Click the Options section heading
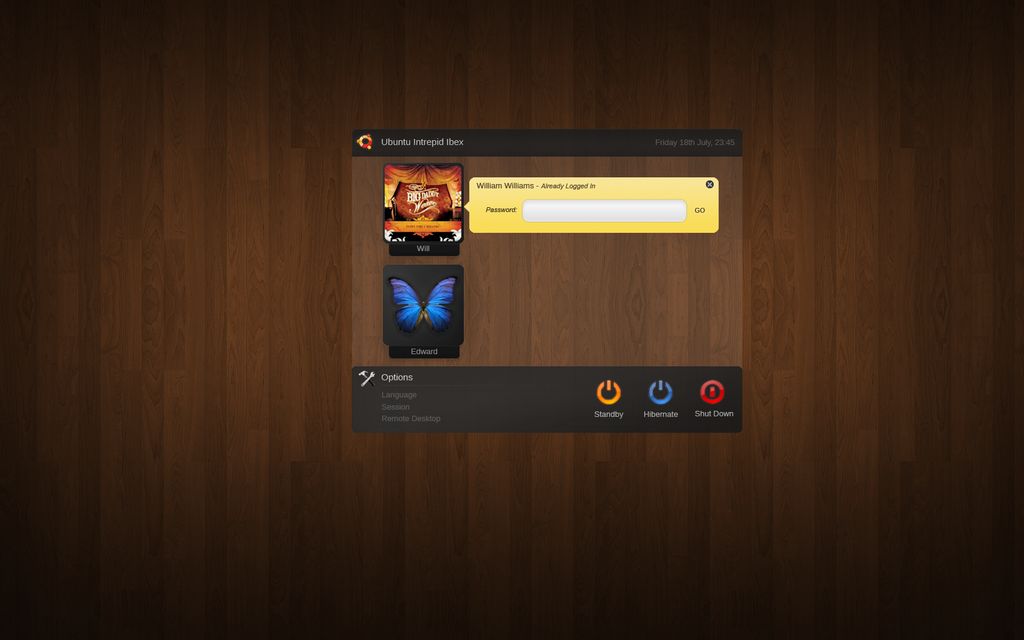Image resolution: width=1024 pixels, height=640 pixels. 398,377
